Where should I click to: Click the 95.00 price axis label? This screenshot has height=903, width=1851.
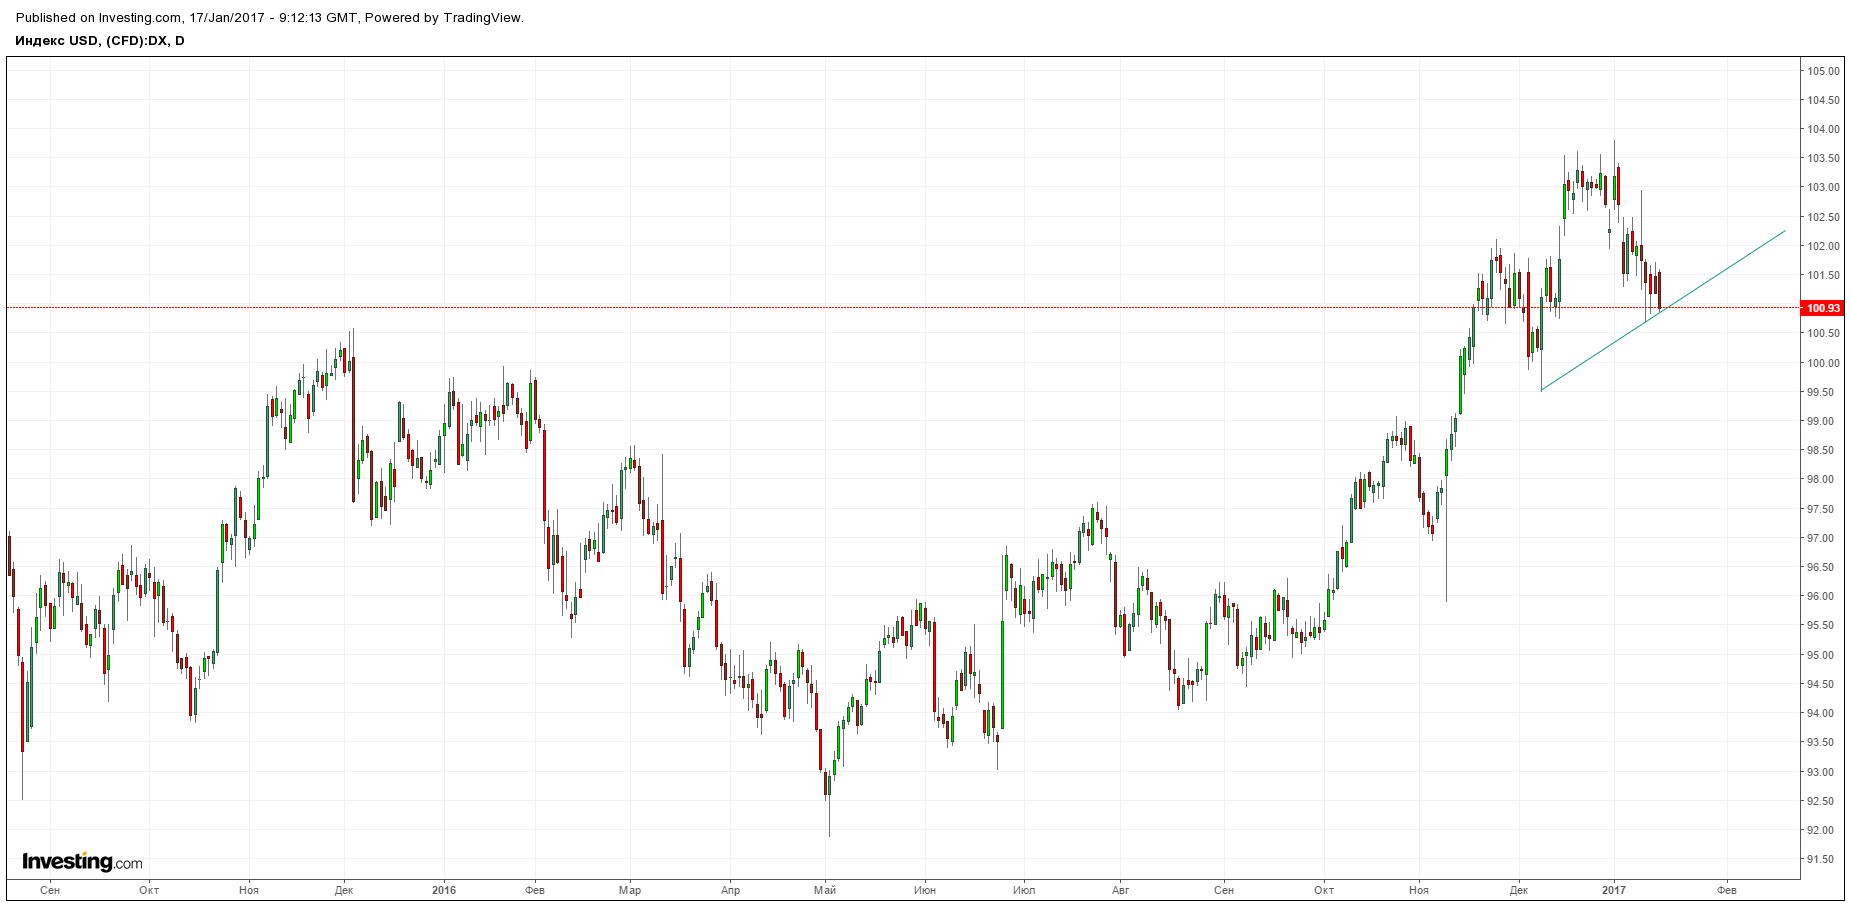click(1820, 655)
